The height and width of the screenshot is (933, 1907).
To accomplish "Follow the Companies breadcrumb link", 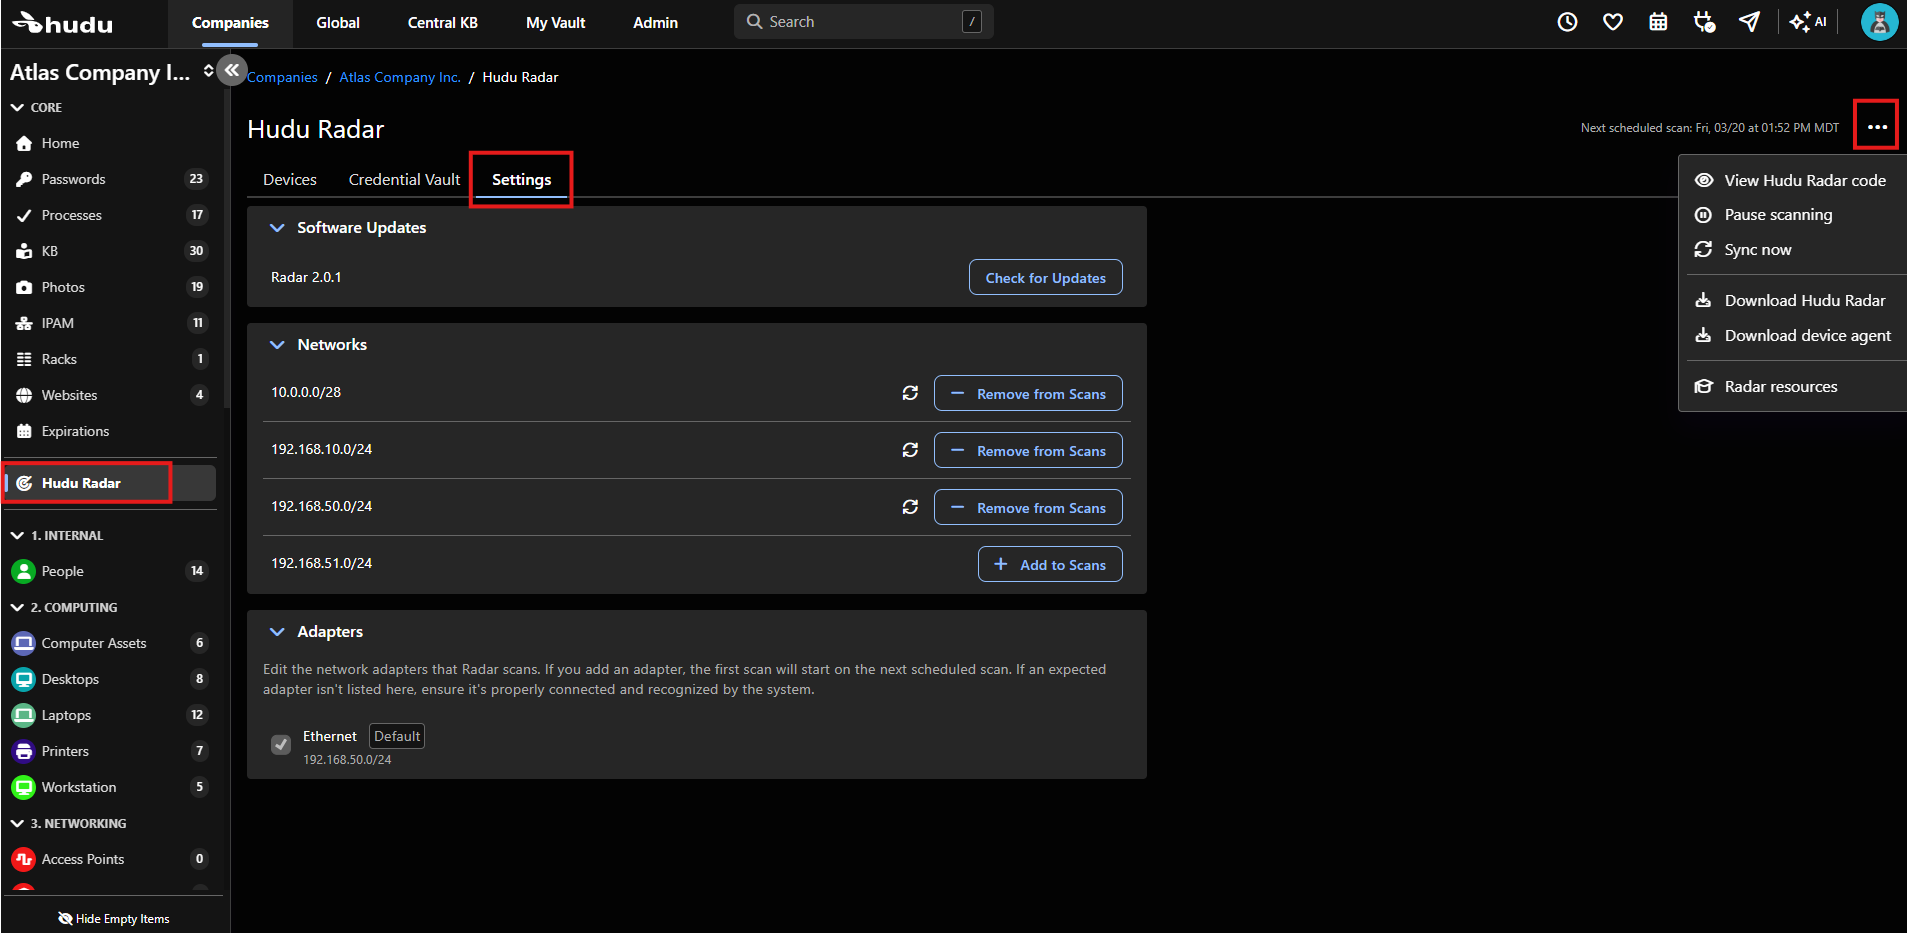I will [x=282, y=77].
